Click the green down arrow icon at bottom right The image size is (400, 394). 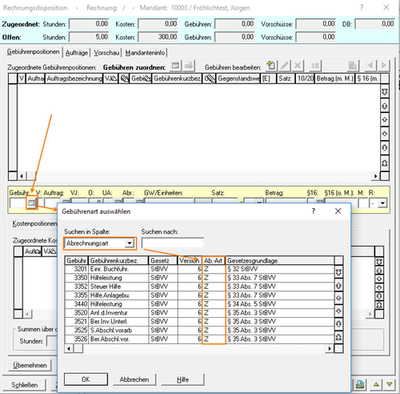(x=389, y=385)
